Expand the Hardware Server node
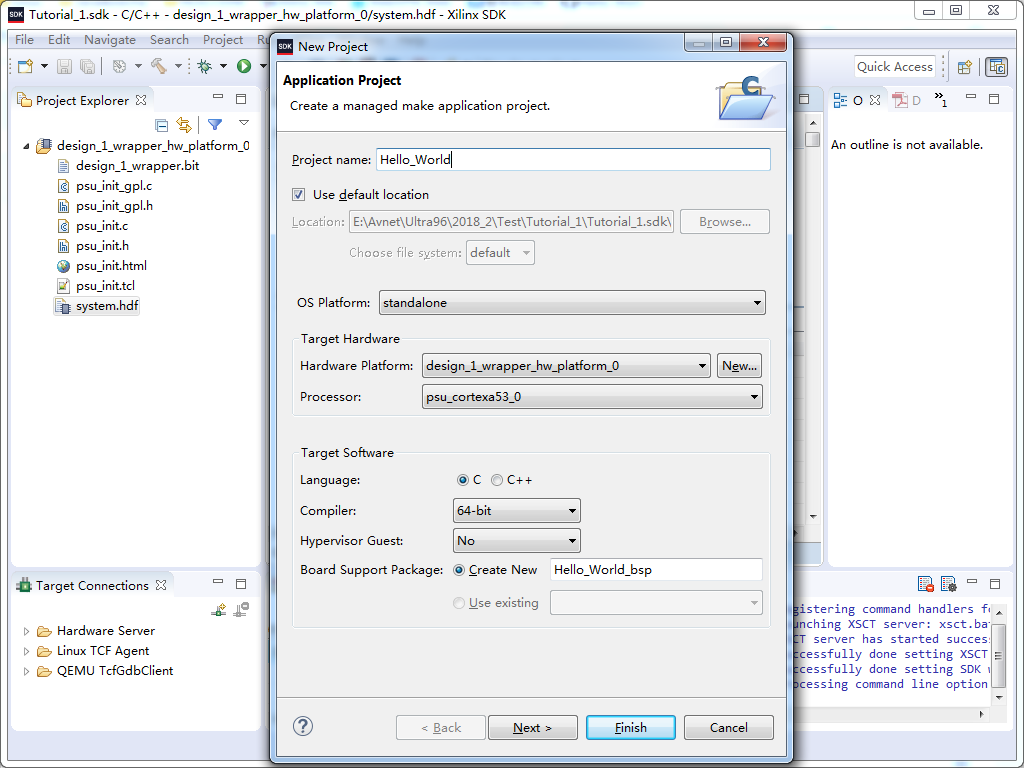The height and width of the screenshot is (768, 1024). (x=26, y=632)
